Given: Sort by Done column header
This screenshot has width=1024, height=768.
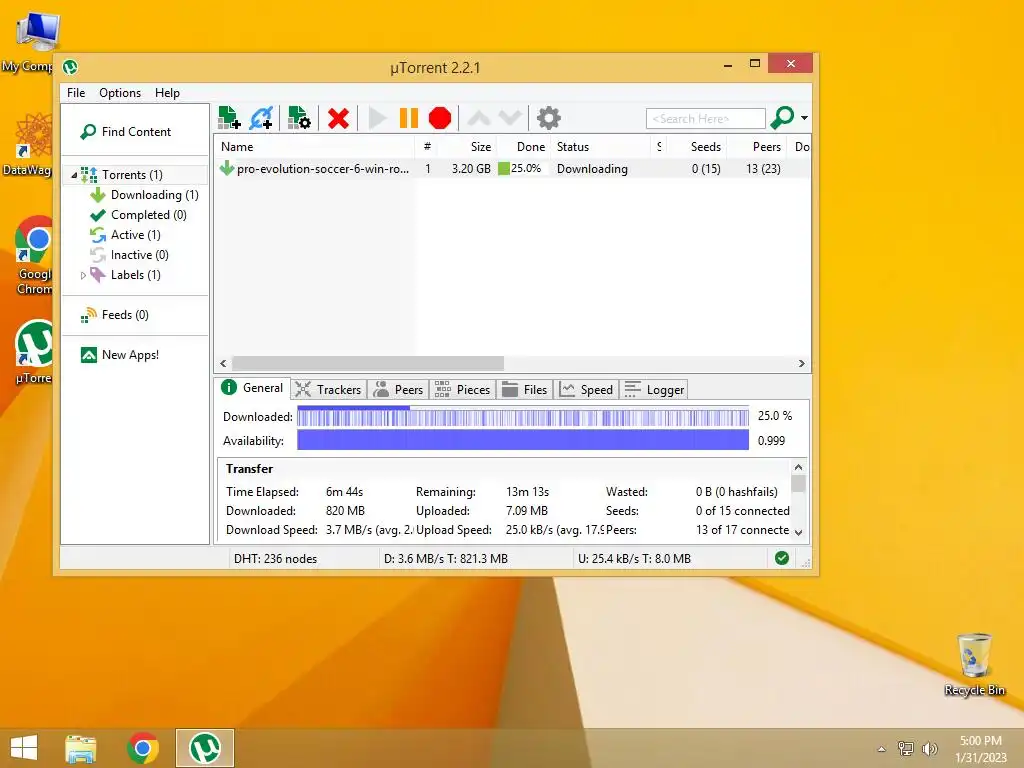Looking at the screenshot, I should 524,147.
